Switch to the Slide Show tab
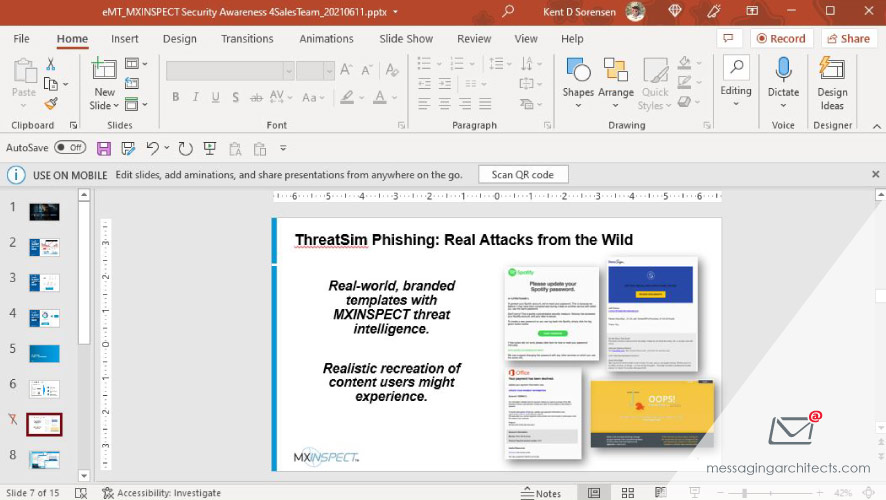 click(406, 39)
